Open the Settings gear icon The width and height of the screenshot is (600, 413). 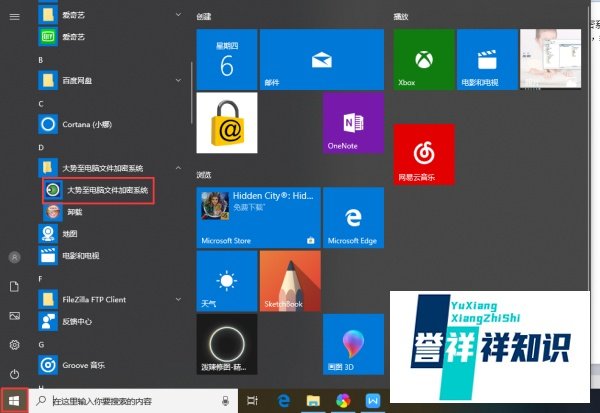[15, 345]
